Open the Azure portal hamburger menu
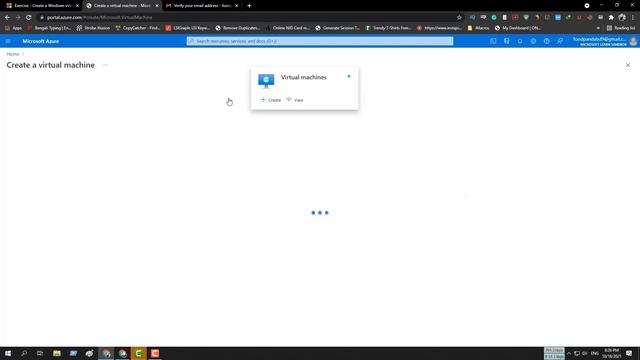Viewport: 640px width, 360px height. pyautogui.click(x=8, y=41)
